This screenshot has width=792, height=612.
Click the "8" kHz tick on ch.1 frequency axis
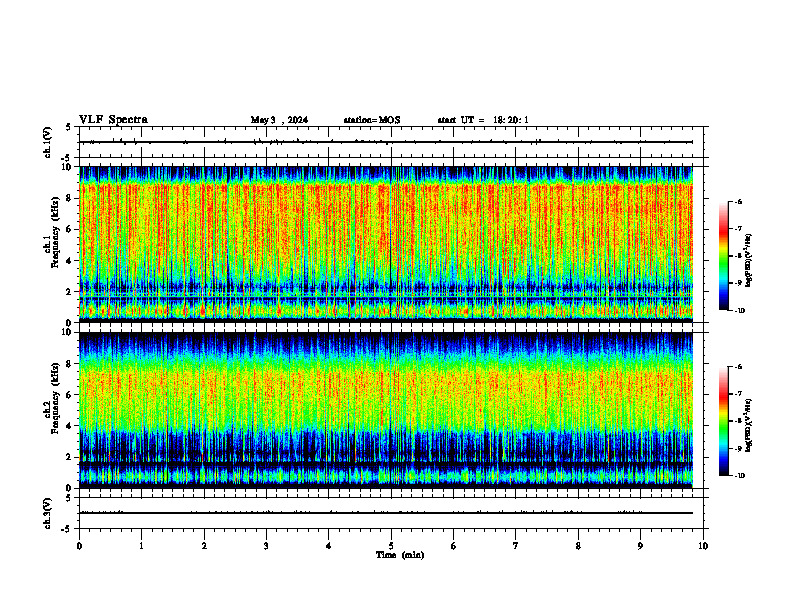[x=70, y=198]
